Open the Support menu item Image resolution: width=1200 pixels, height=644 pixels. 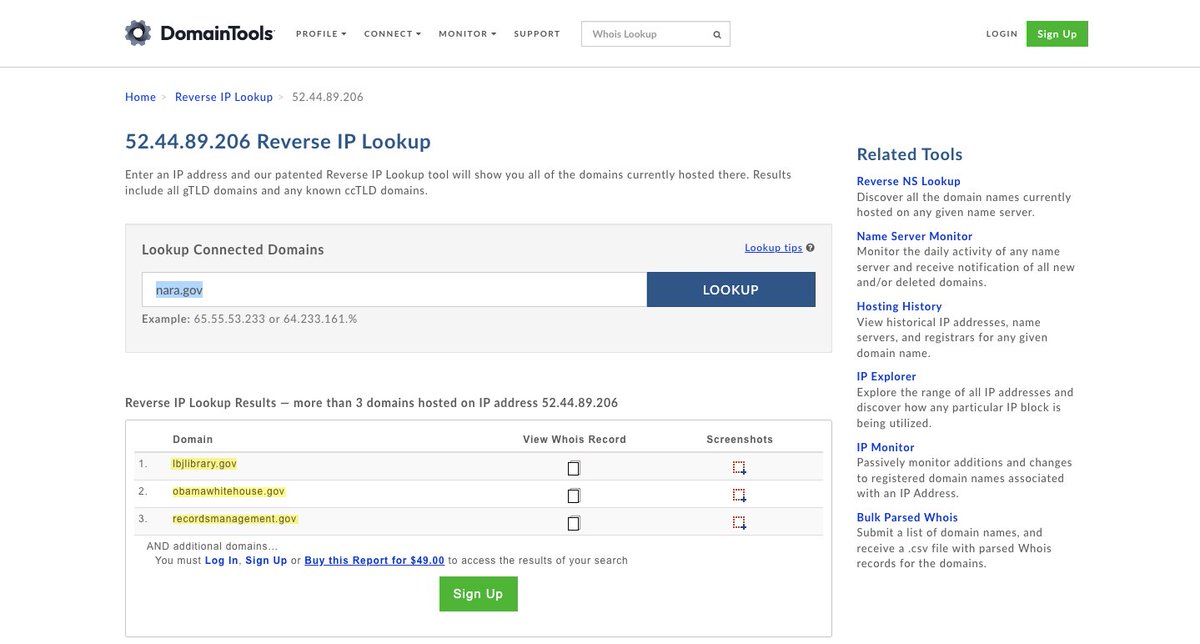(537, 34)
